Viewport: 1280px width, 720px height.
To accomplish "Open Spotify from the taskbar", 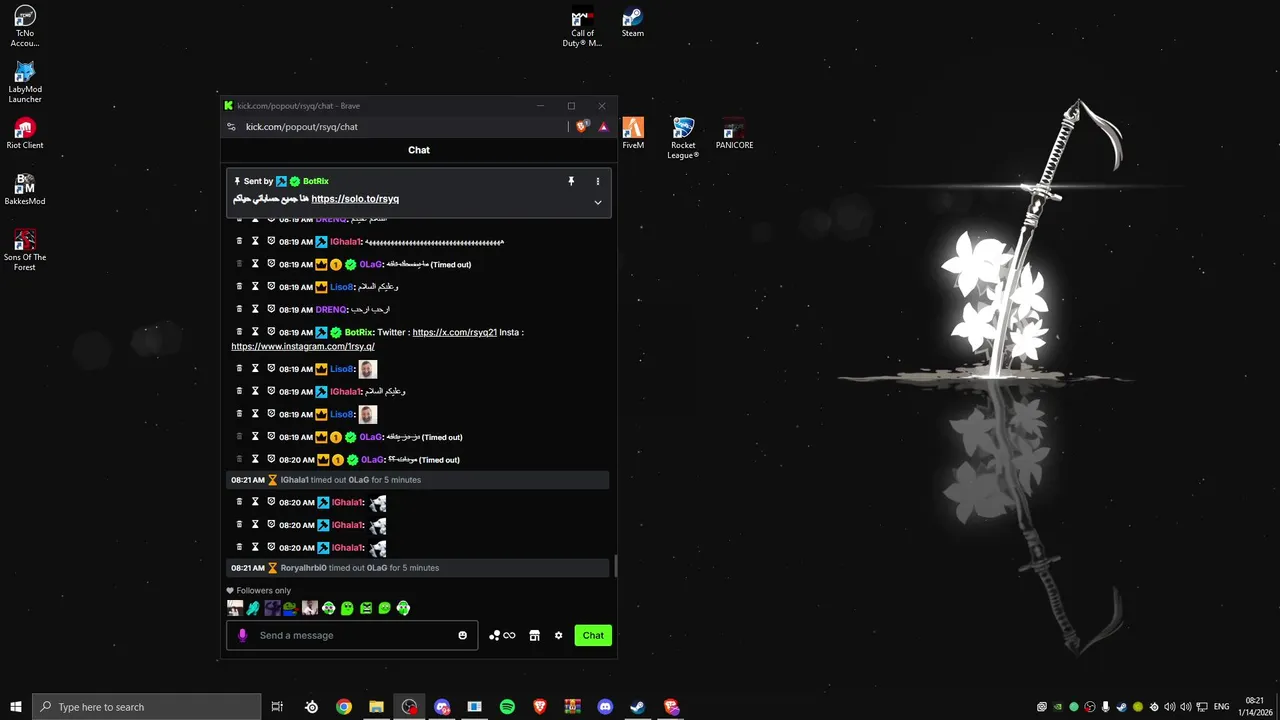I will point(507,707).
